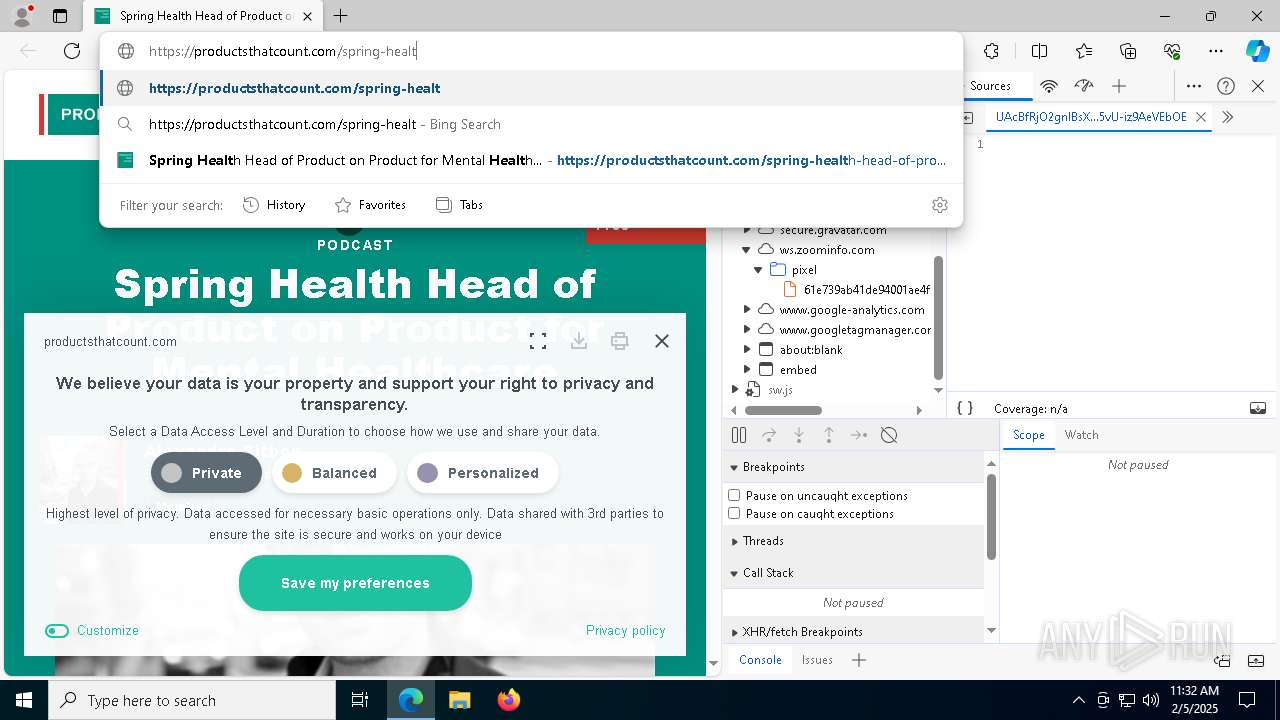Open address bar suggestion settings gear
The width and height of the screenshot is (1280, 720).
pyautogui.click(x=940, y=205)
